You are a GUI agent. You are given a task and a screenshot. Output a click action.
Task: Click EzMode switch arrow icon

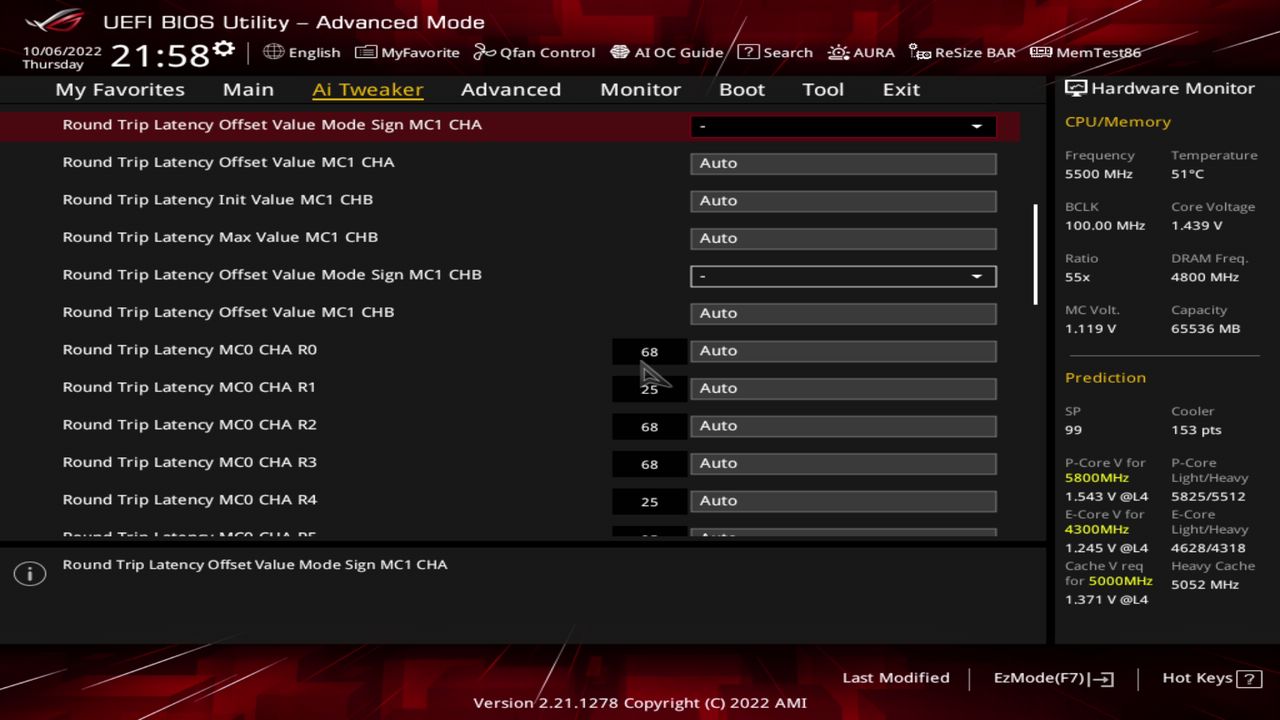coord(1101,679)
